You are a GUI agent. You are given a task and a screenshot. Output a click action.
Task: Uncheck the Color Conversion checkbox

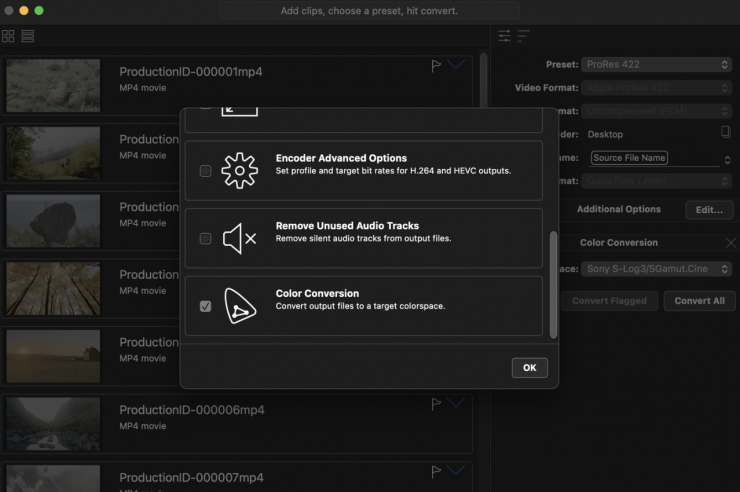click(x=206, y=307)
